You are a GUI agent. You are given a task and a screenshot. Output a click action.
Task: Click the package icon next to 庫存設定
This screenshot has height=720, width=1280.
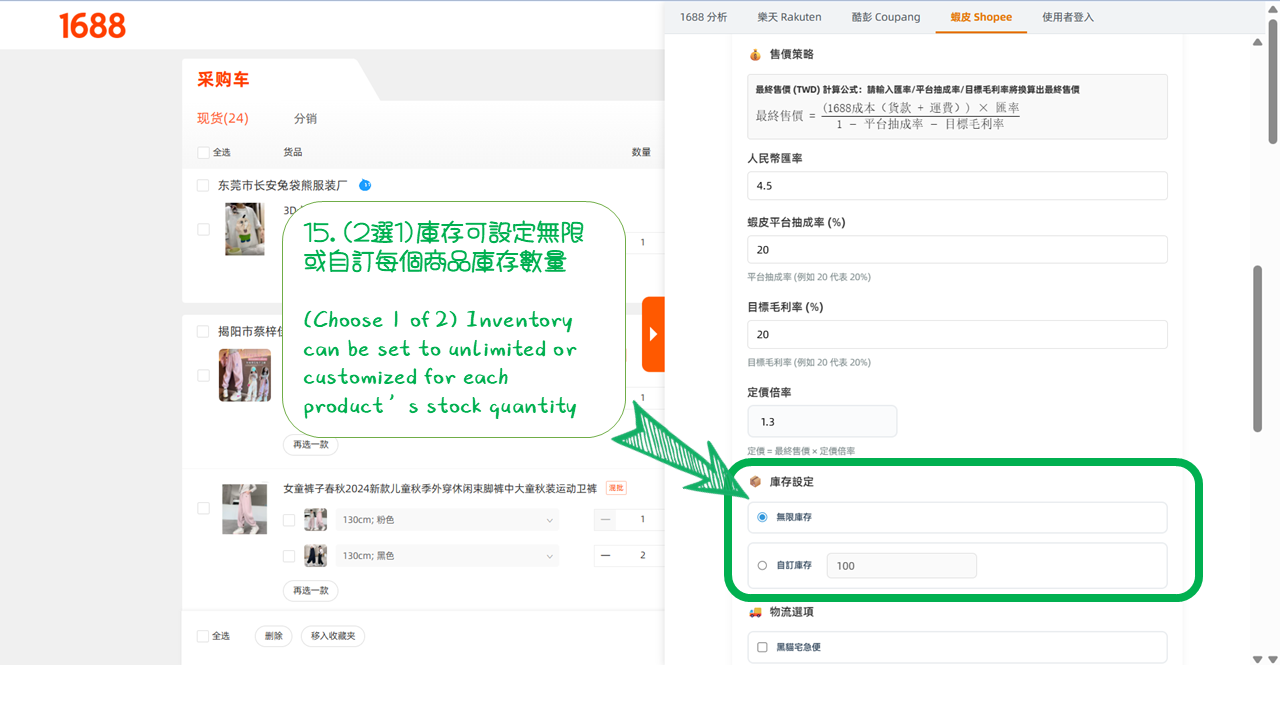click(754, 481)
